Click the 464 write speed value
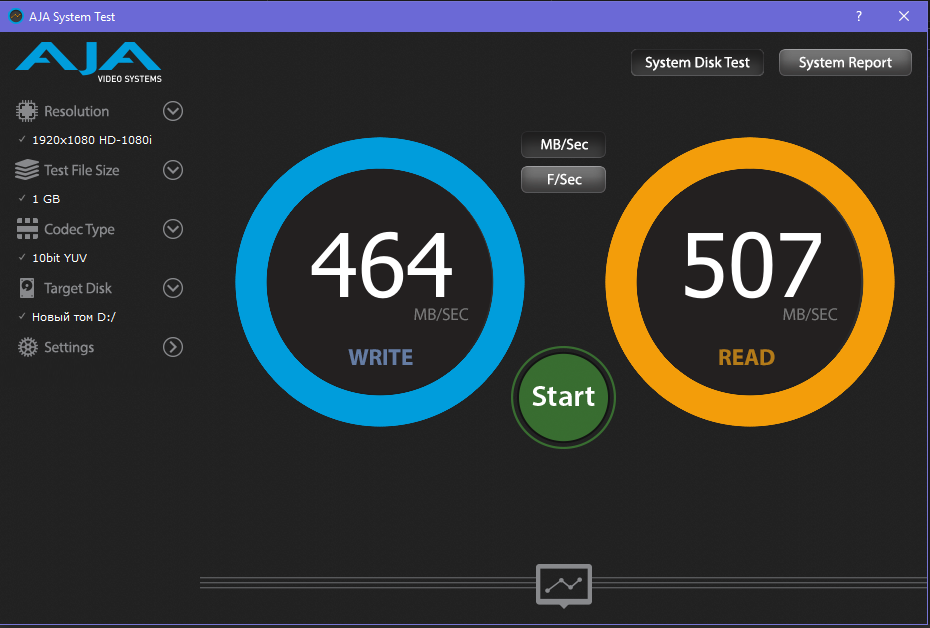 pyautogui.click(x=381, y=265)
